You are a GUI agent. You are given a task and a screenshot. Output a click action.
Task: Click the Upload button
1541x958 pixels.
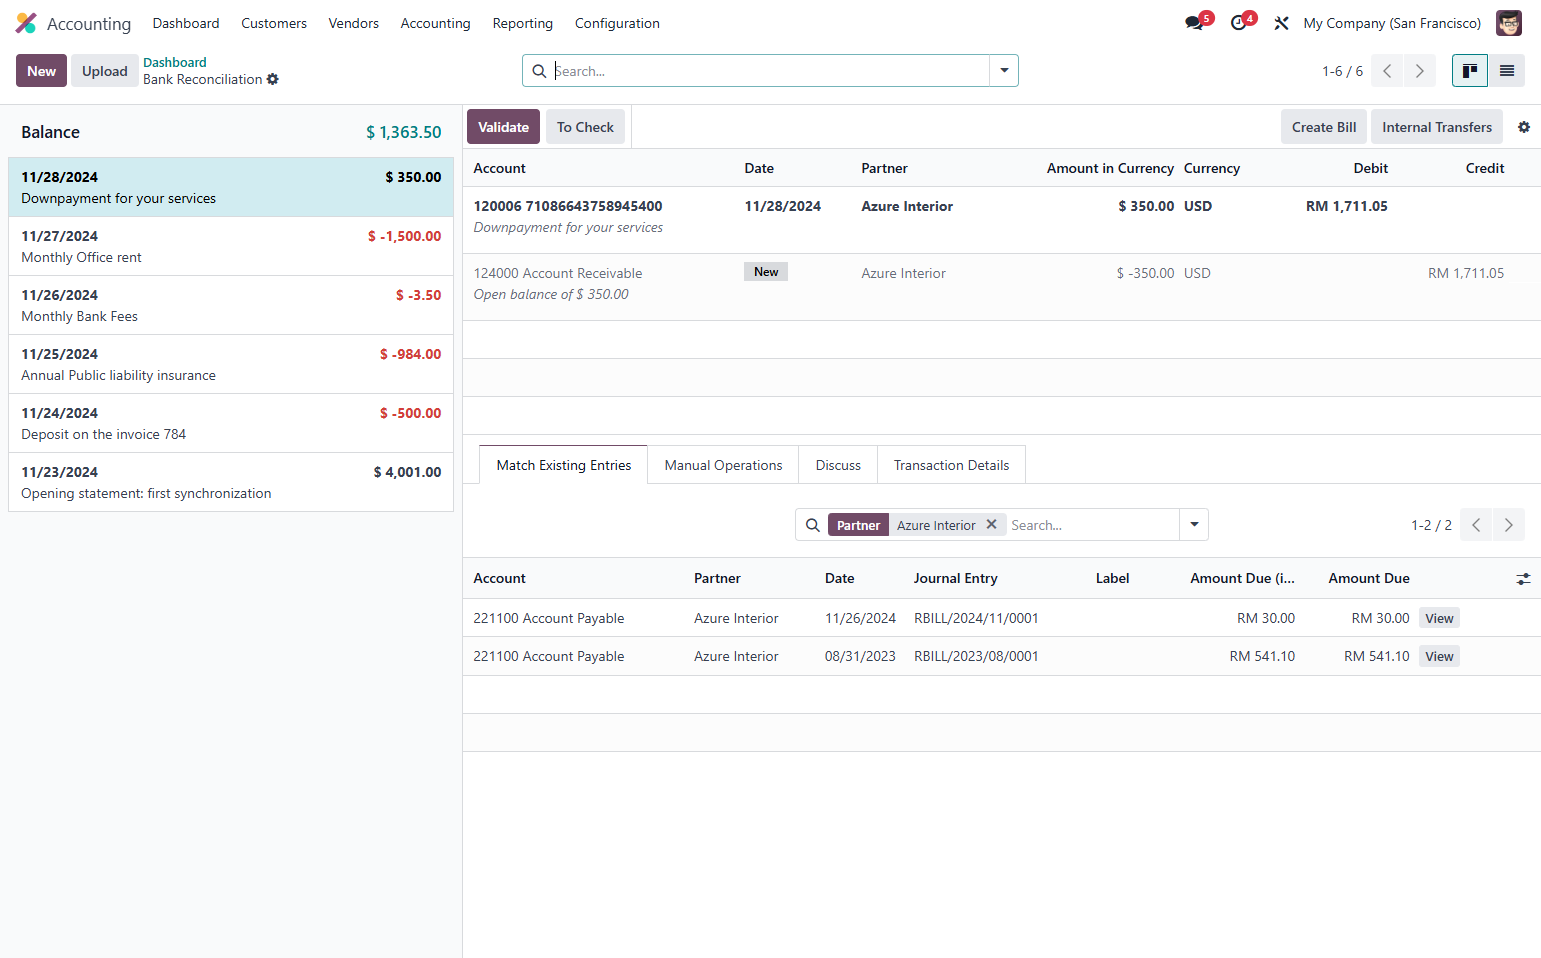pos(105,71)
